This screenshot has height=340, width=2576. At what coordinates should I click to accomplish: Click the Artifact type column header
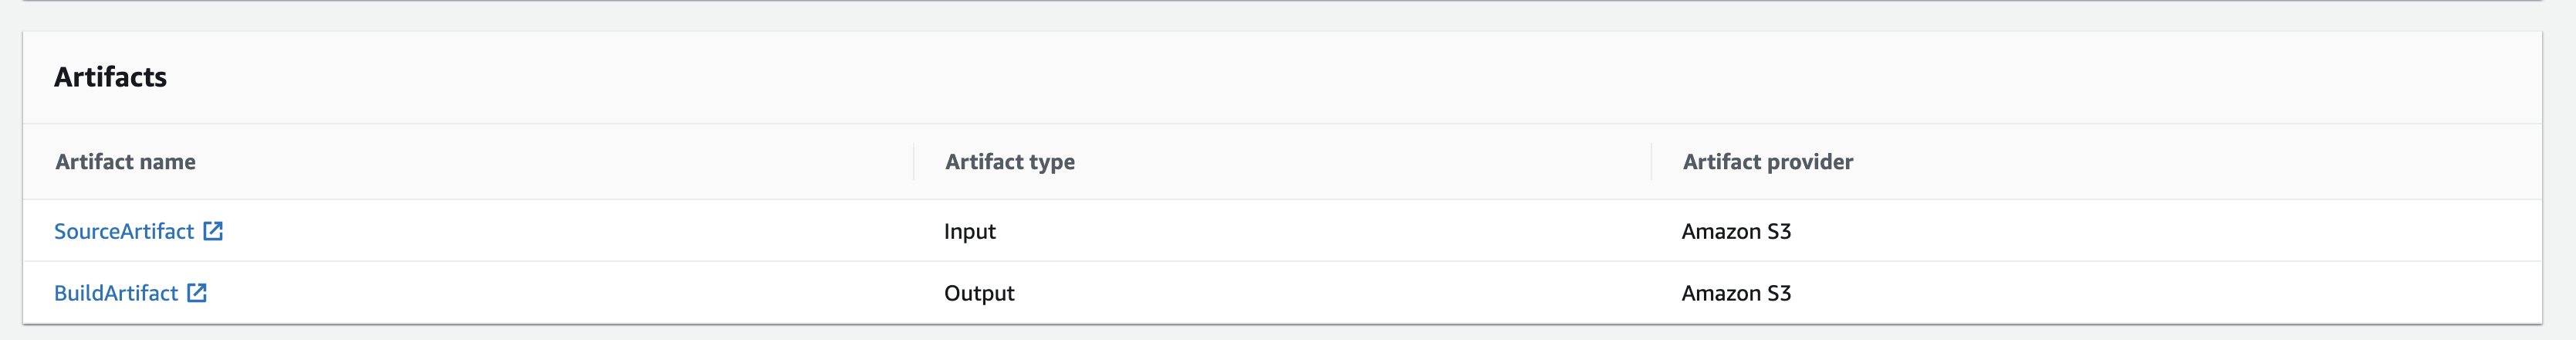1009,162
